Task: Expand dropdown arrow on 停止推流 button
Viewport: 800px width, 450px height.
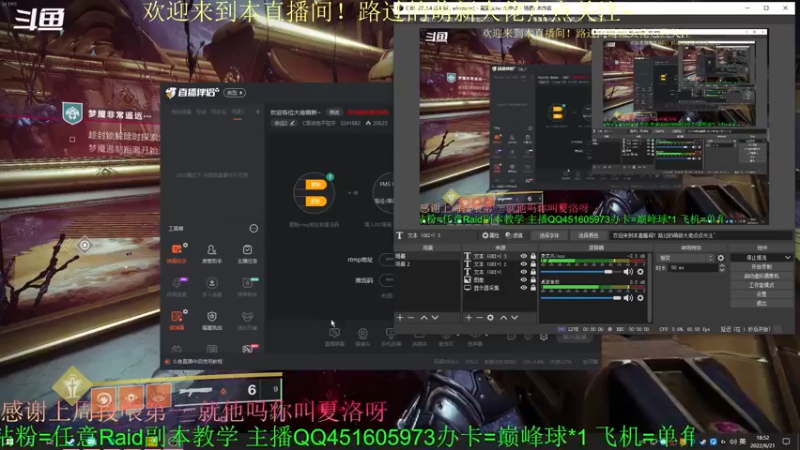Action: point(788,258)
